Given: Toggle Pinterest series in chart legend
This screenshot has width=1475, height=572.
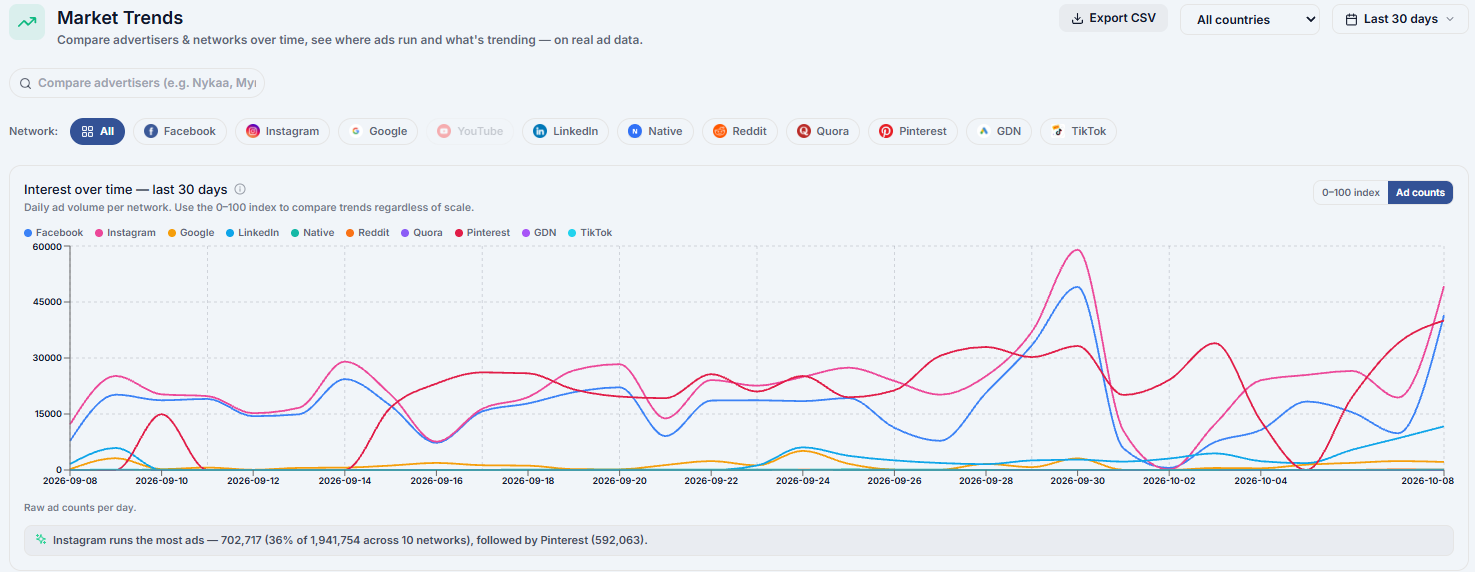Looking at the screenshot, I should (482, 233).
